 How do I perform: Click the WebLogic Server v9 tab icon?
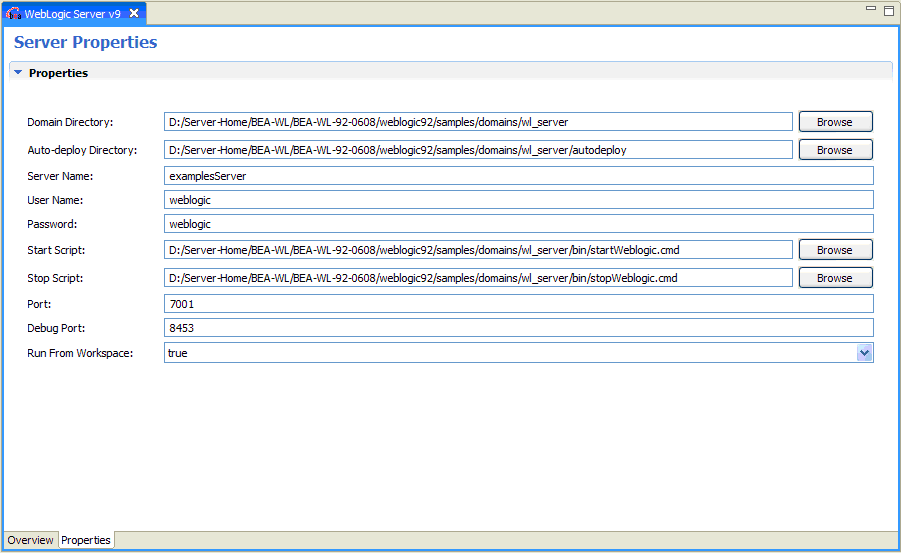(13, 14)
